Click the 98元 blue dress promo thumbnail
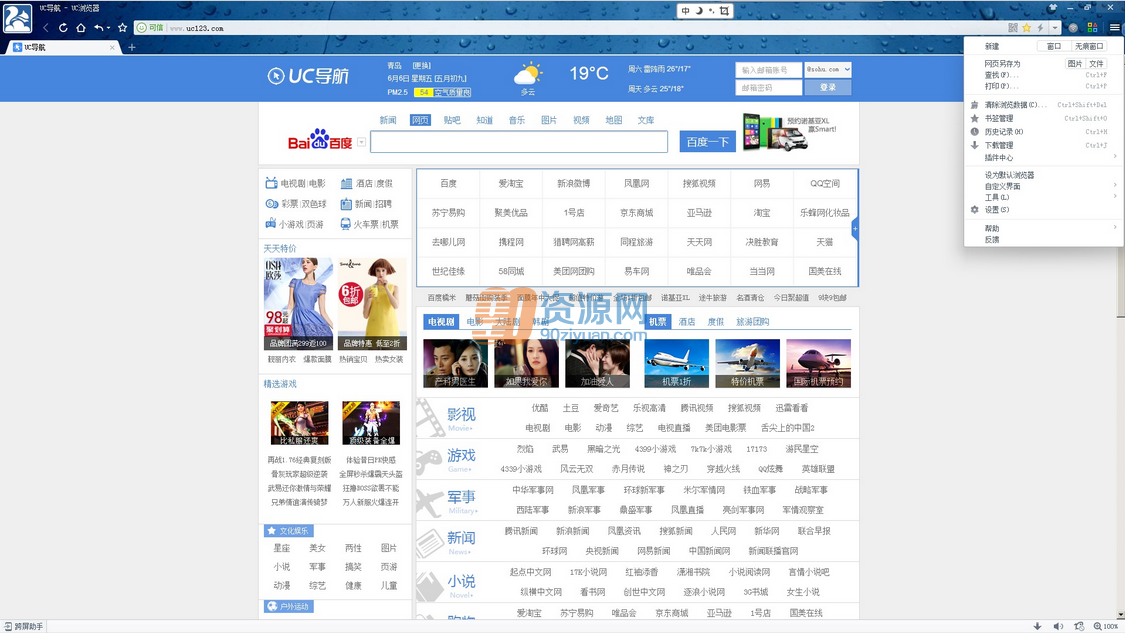This screenshot has height=633, width=1125. [298, 304]
